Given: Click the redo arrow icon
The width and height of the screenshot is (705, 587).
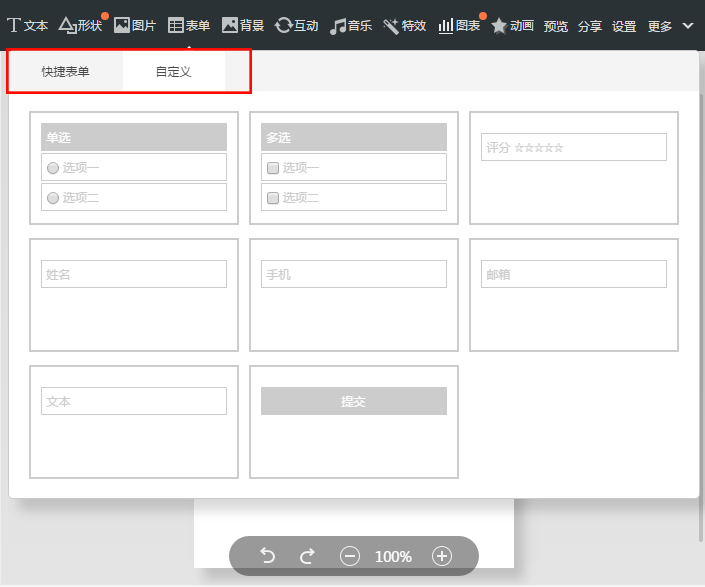Looking at the screenshot, I should point(308,556).
